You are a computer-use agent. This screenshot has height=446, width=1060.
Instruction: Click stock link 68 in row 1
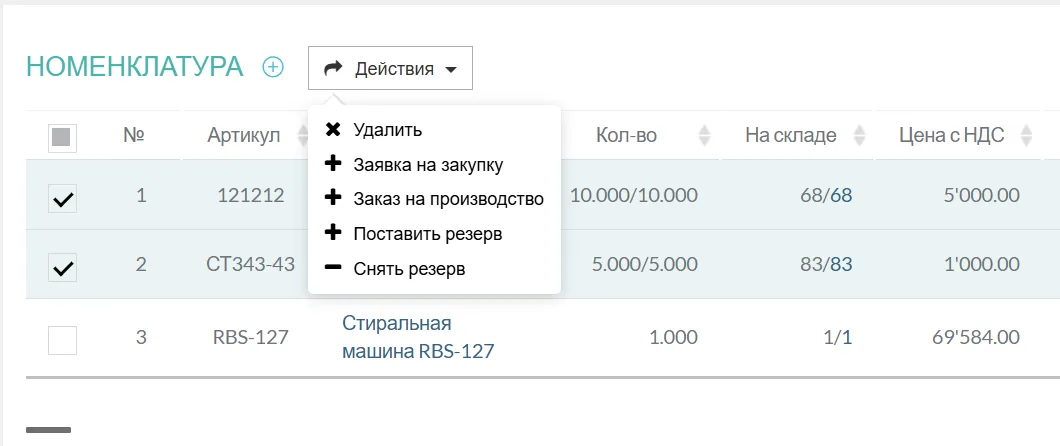click(x=841, y=195)
